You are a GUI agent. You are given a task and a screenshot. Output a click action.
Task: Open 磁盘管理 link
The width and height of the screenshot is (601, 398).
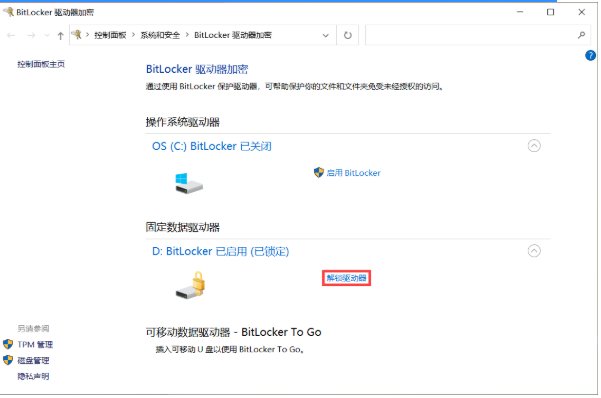click(33, 360)
